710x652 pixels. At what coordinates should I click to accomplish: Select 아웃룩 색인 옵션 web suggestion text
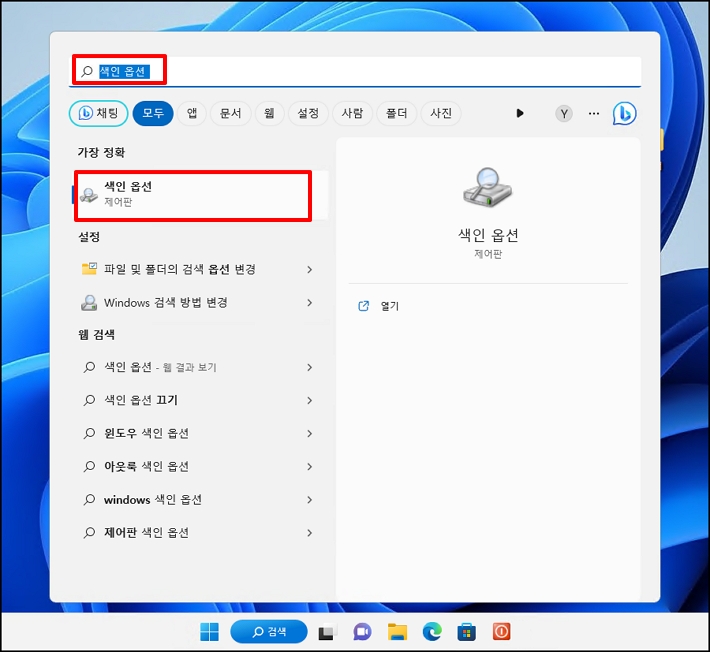coord(146,466)
